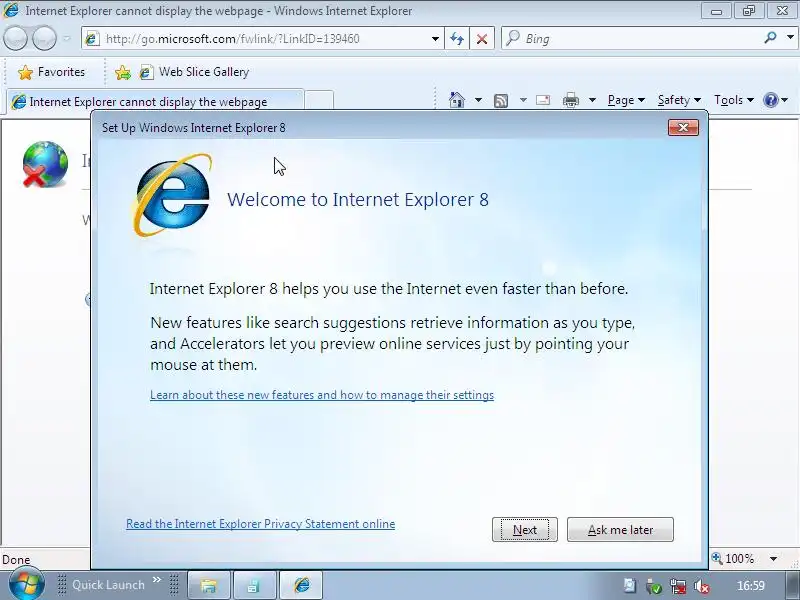This screenshot has height=600, width=800.
Task: Open the folder taskbar button
Action: coord(209,585)
